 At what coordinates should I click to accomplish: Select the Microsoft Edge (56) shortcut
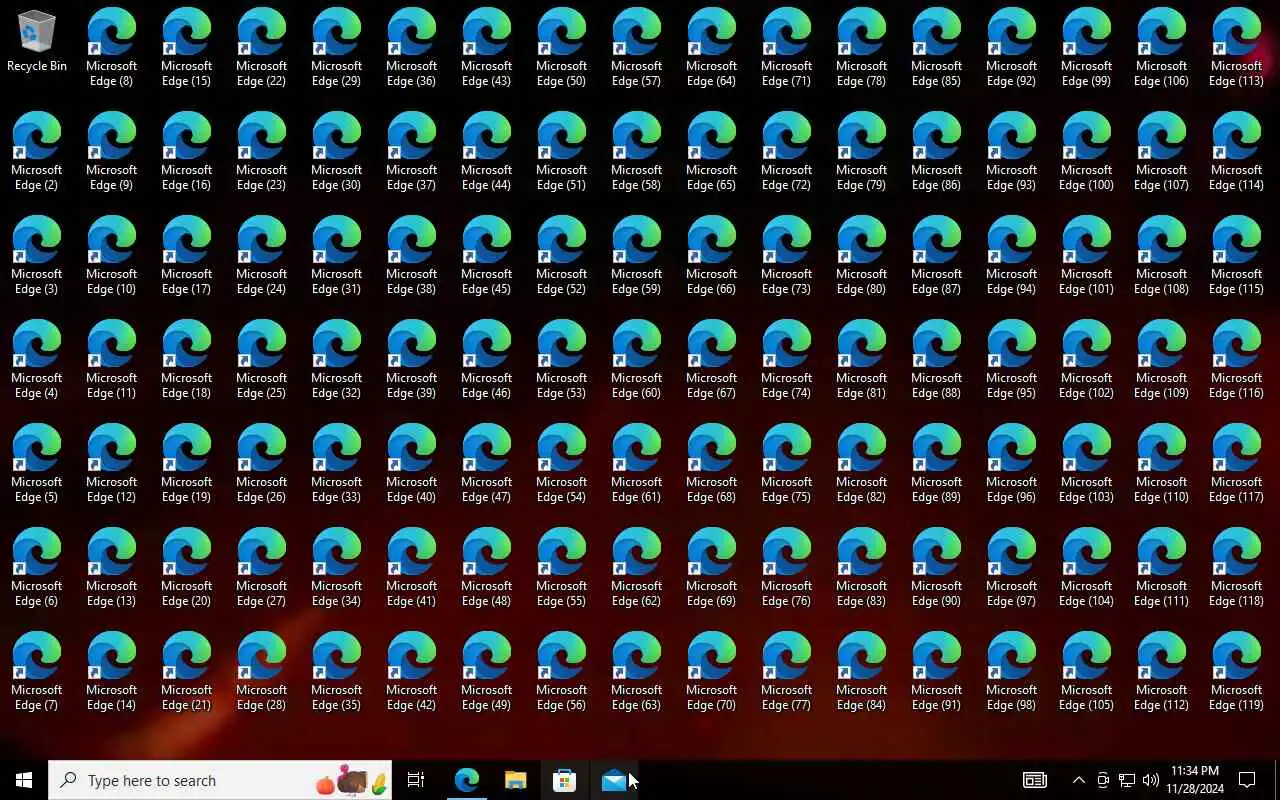click(x=562, y=672)
